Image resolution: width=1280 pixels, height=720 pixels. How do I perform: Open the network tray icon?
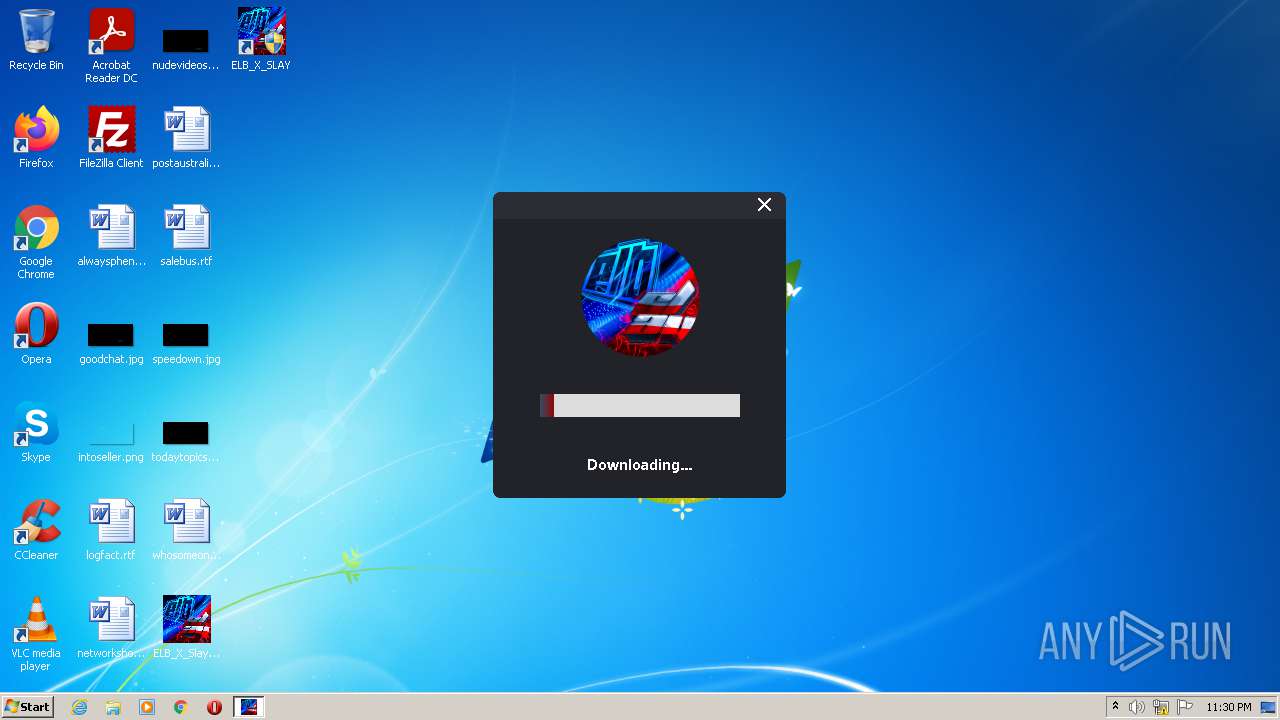[1161, 707]
